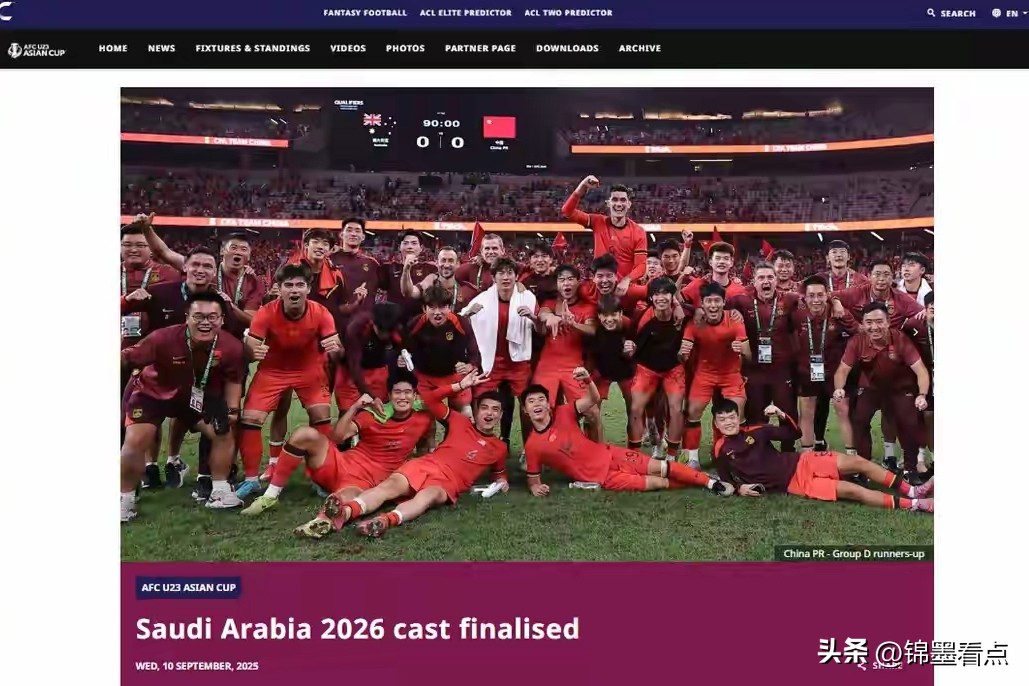
Task: Click the Fantasy Football link
Action: 365,12
